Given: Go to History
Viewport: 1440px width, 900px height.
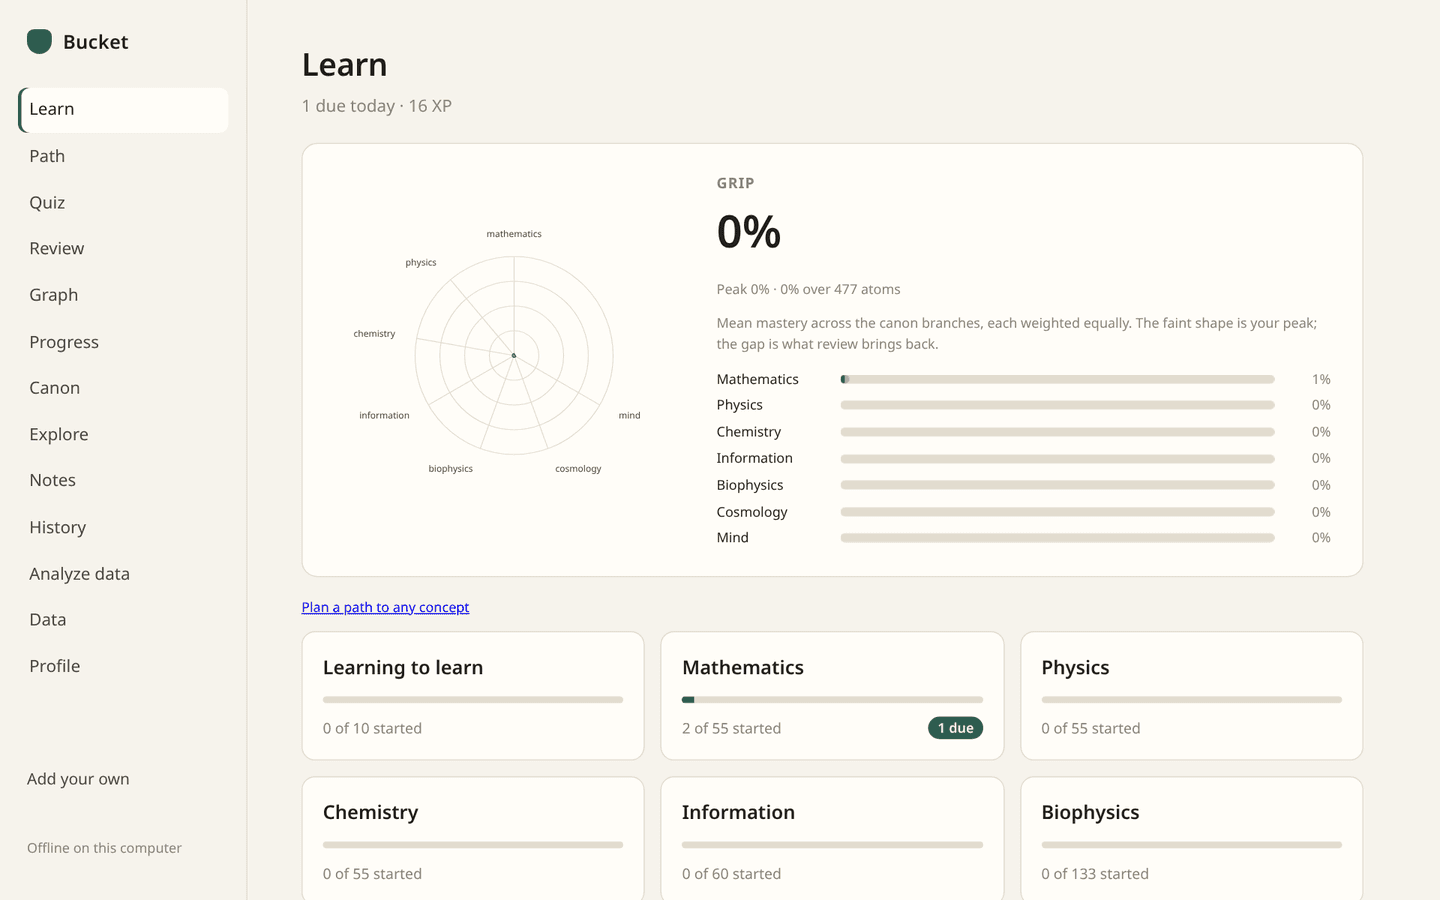Looking at the screenshot, I should [123, 527].
